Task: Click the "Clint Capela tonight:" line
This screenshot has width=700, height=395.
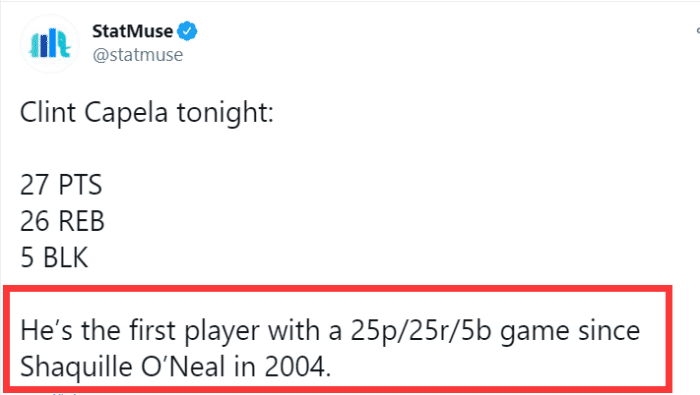Action: pos(147,113)
